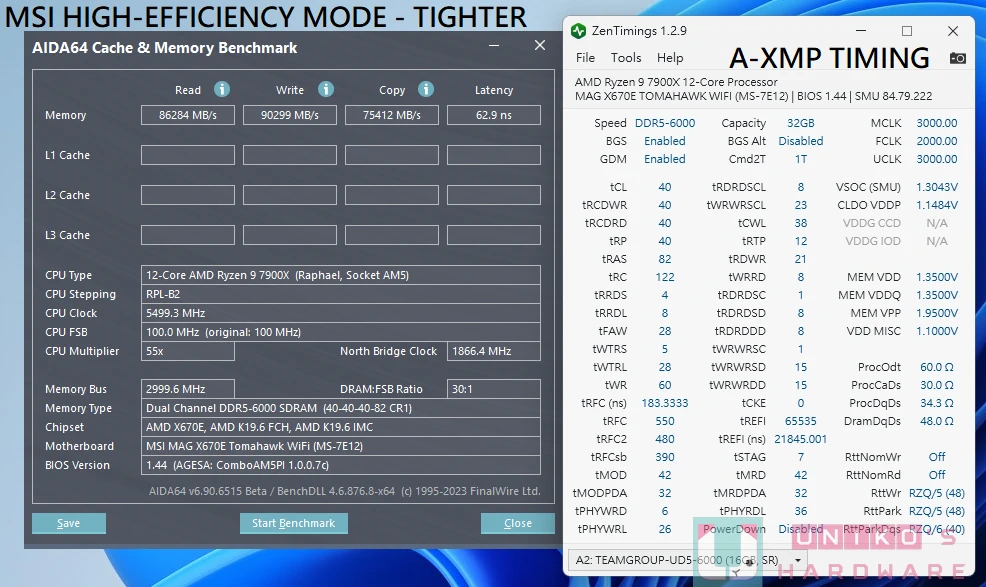Click the BIOS Version field 1.44 AGESA

[341, 464]
